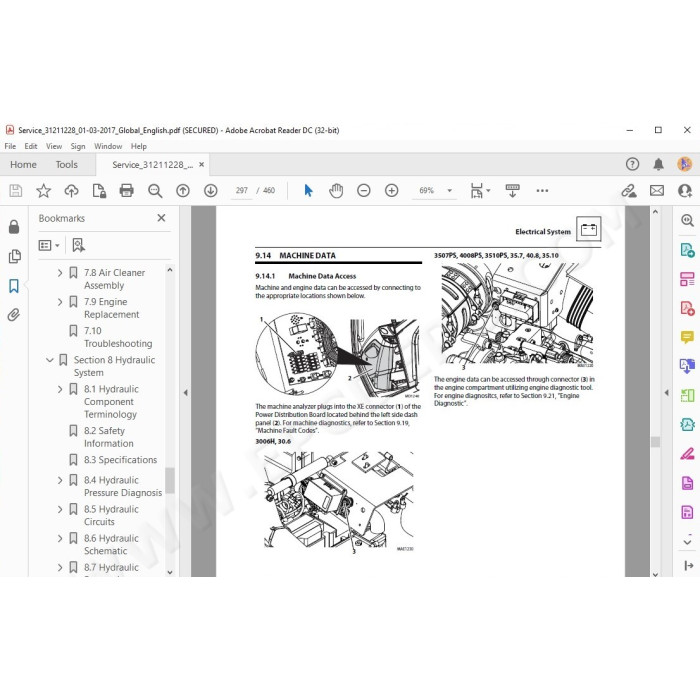This screenshot has height=700, width=700.
Task: Open the security lock panel
Action: click(14, 227)
